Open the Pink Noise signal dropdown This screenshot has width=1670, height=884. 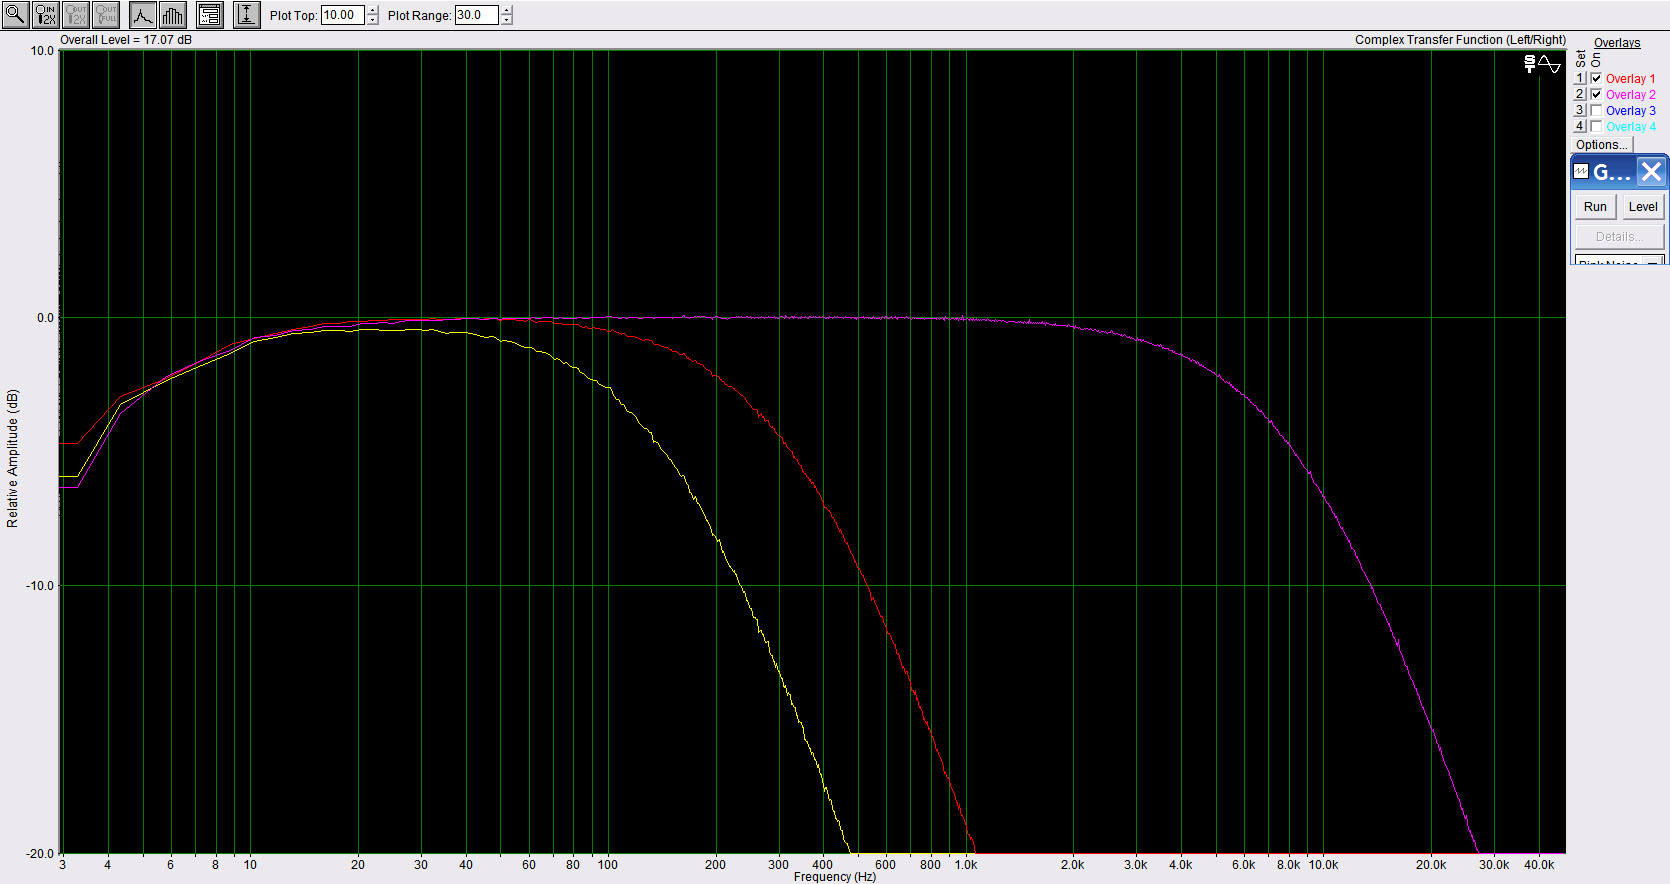[1654, 262]
